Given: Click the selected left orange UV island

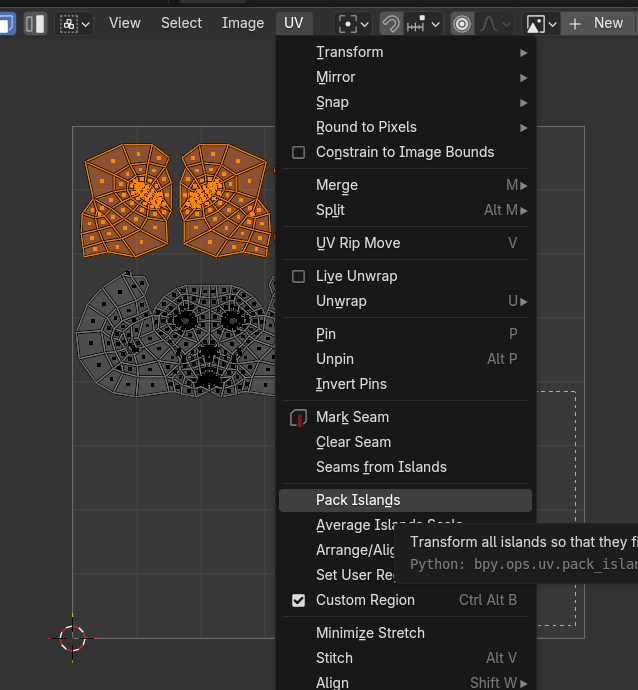Looking at the screenshot, I should (126, 200).
